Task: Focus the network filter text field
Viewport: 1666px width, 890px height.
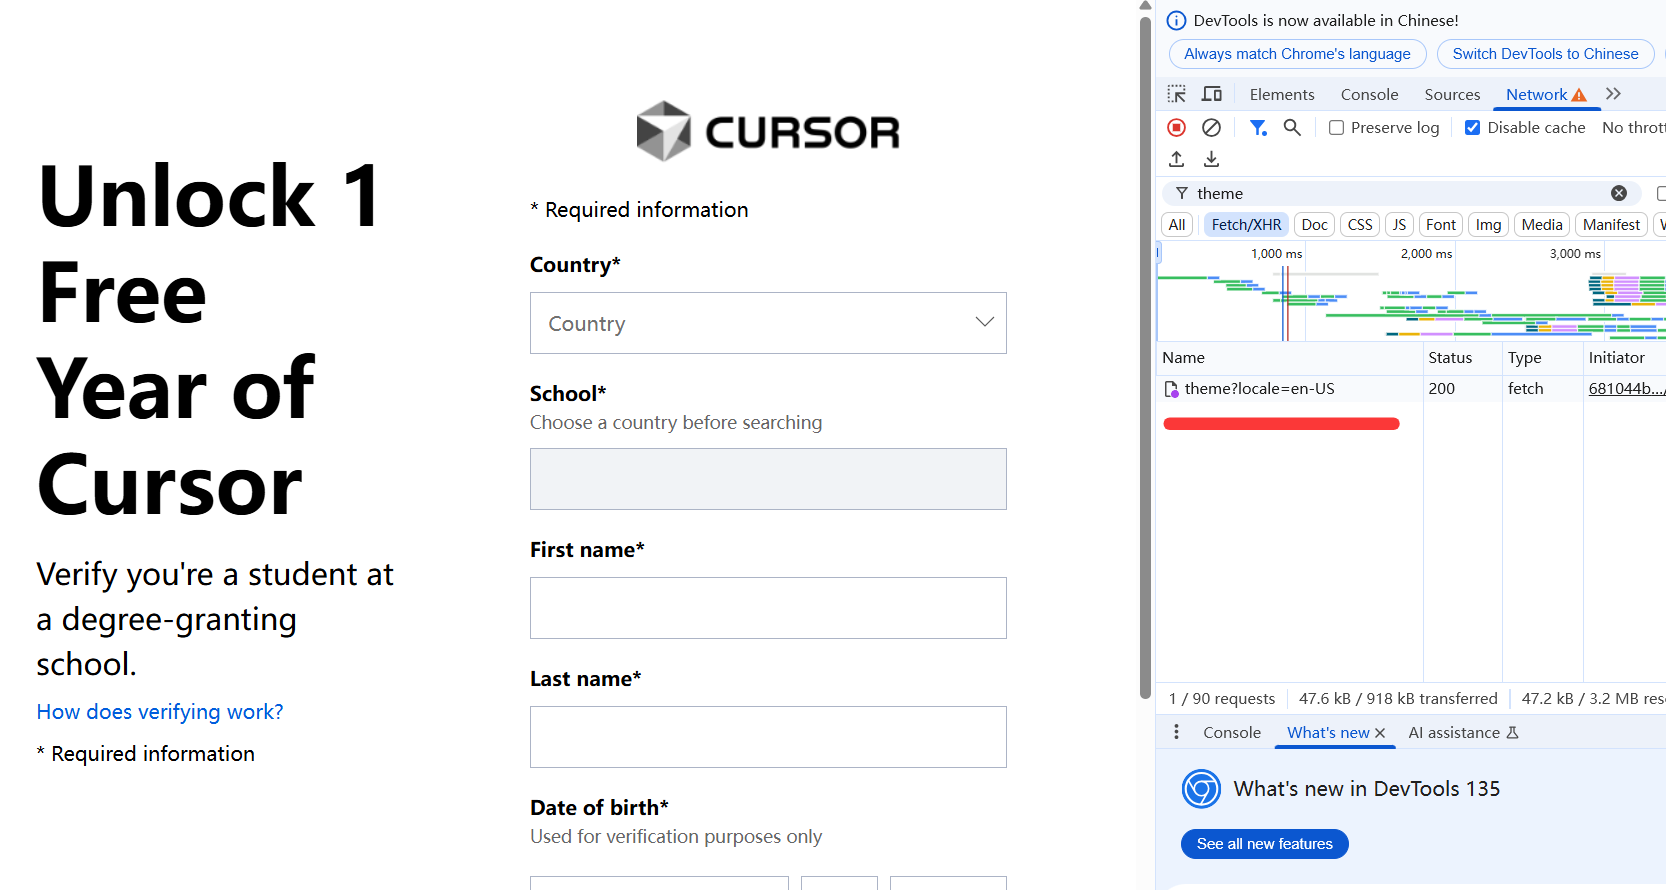Action: pos(1400,193)
